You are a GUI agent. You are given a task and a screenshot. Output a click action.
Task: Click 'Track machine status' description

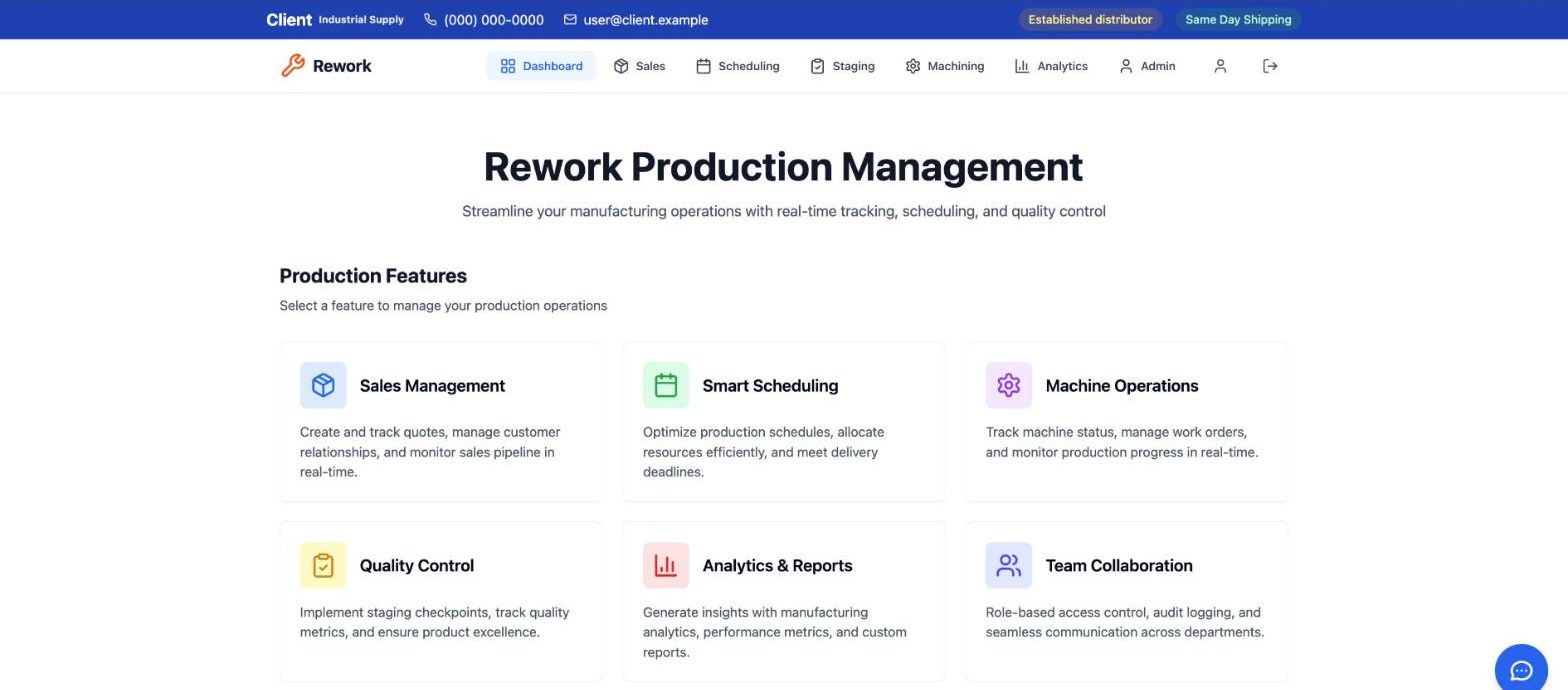click(x=1122, y=442)
